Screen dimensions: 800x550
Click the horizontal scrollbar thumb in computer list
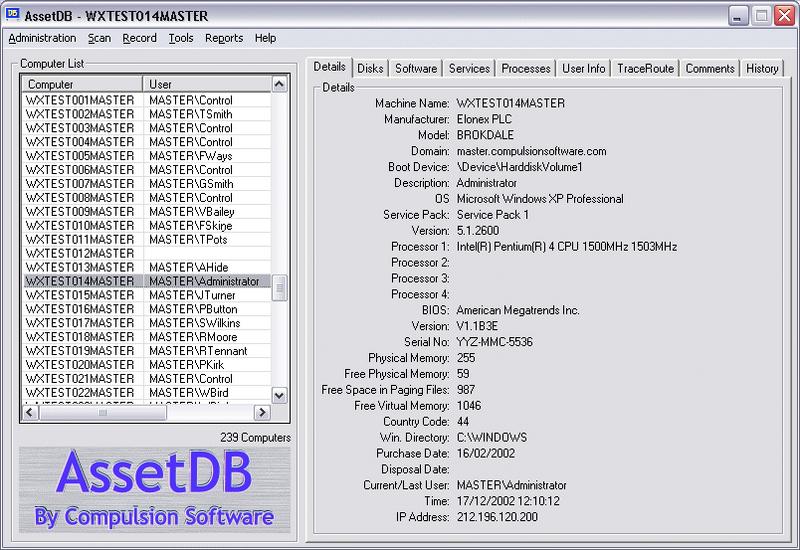pos(103,412)
